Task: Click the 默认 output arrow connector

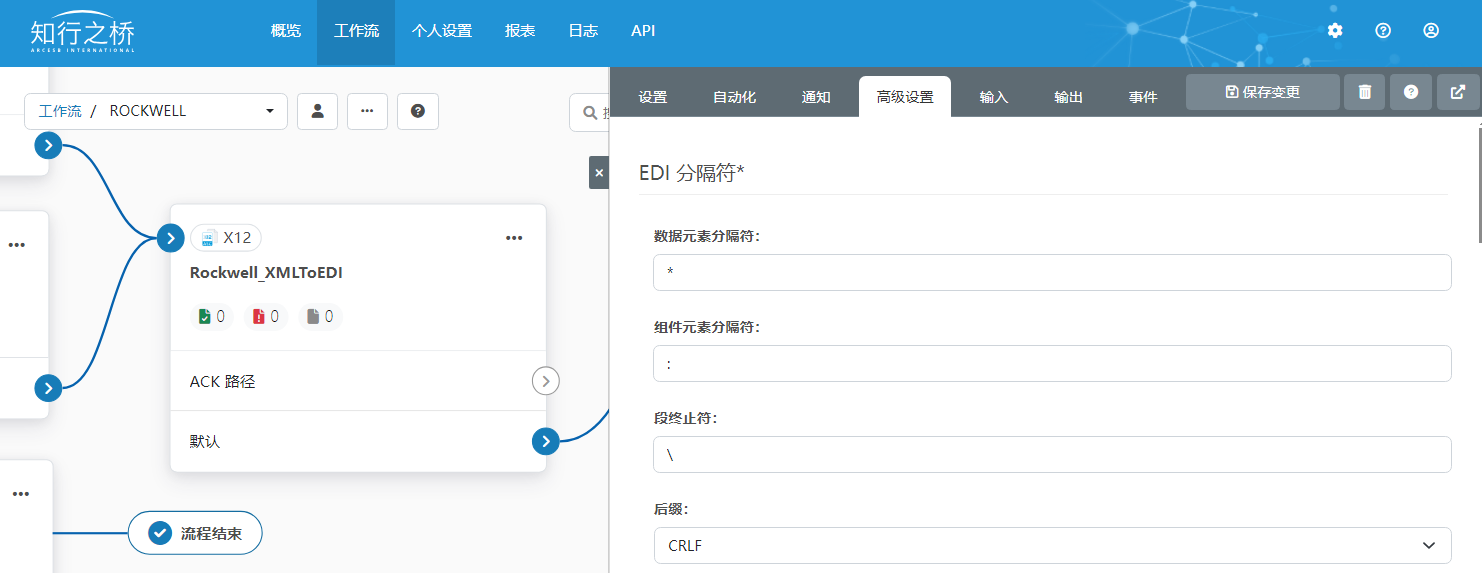Action: tap(545, 441)
